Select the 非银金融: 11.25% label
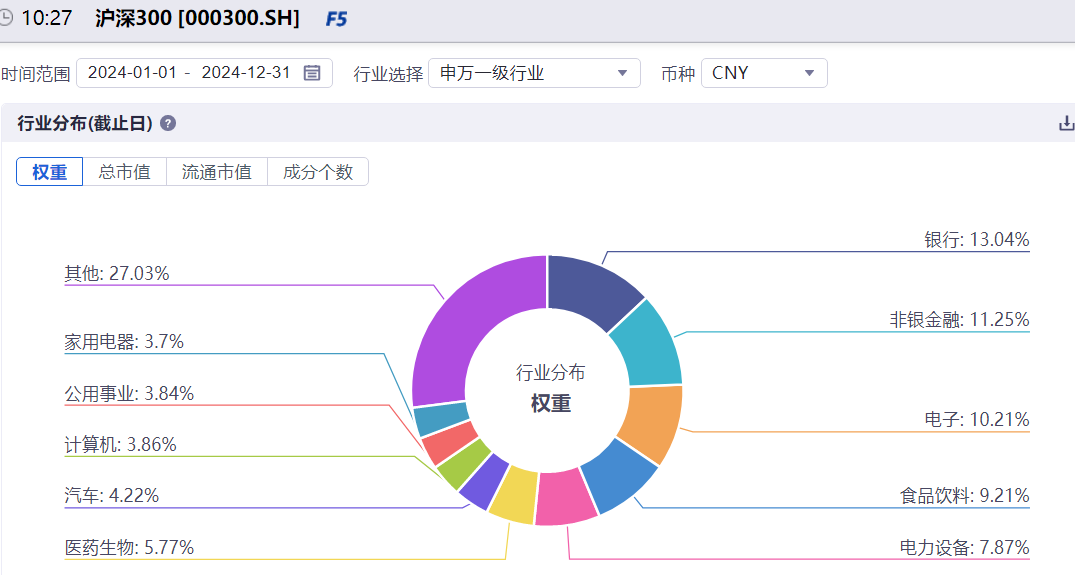Image resolution: width=1075 pixels, height=575 pixels. (x=959, y=319)
